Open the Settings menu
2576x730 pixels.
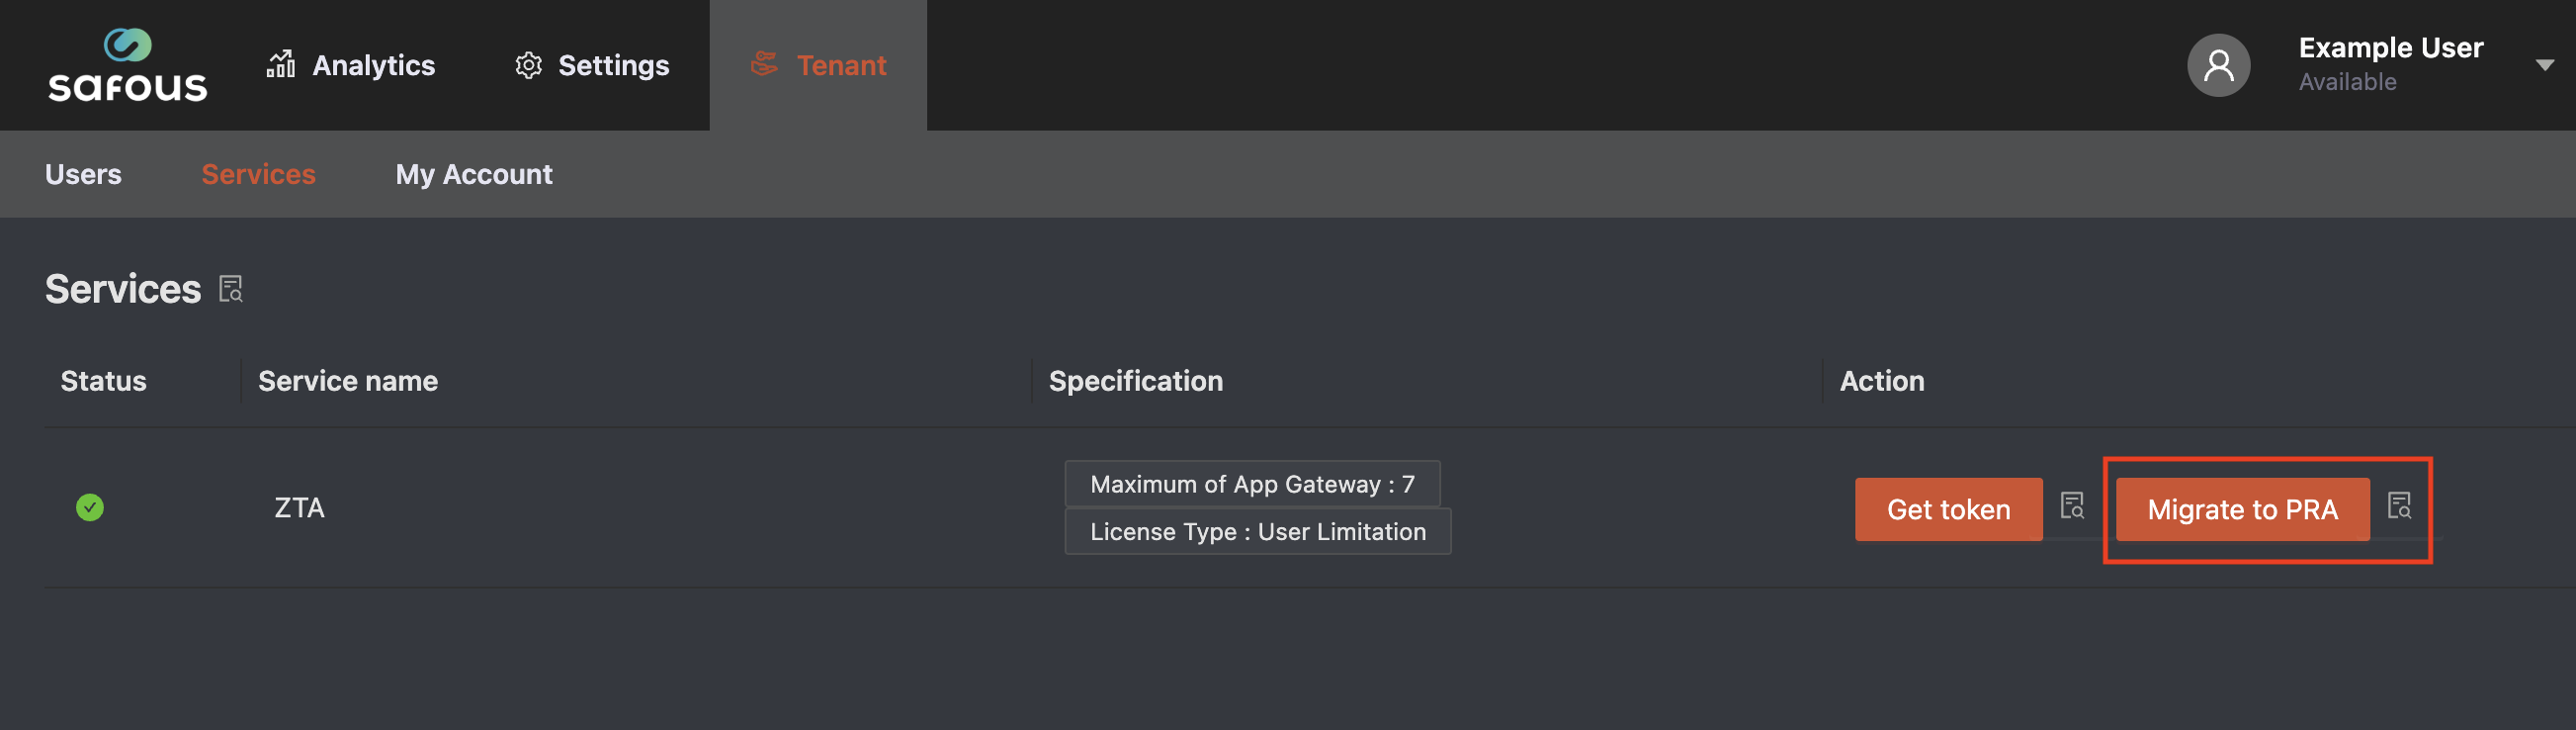click(x=612, y=66)
